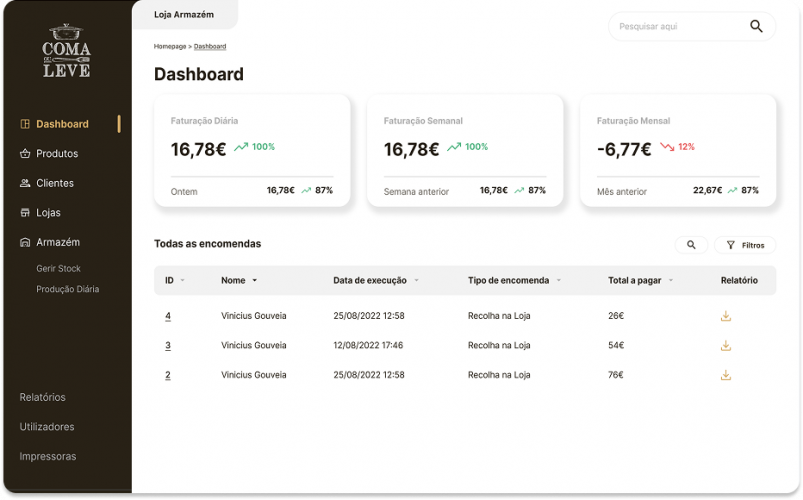Click the Relatório column header
The height and width of the screenshot is (500, 803).
(739, 281)
